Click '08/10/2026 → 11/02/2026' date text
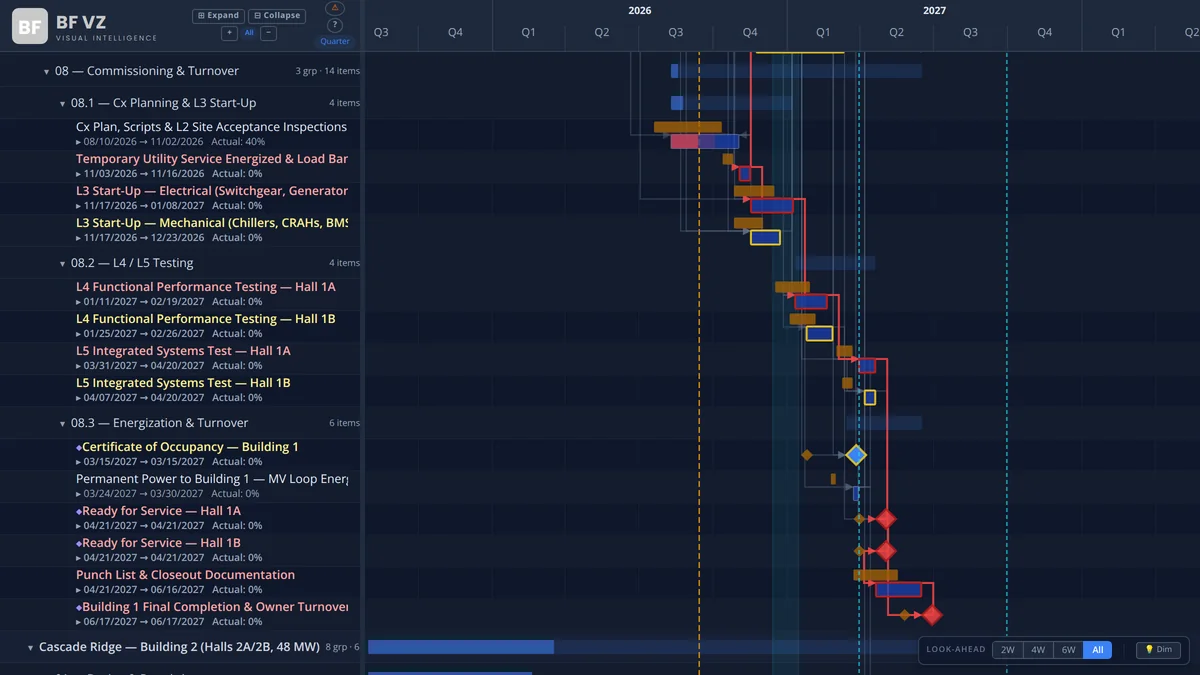Viewport: 1200px width, 675px height. pos(144,142)
